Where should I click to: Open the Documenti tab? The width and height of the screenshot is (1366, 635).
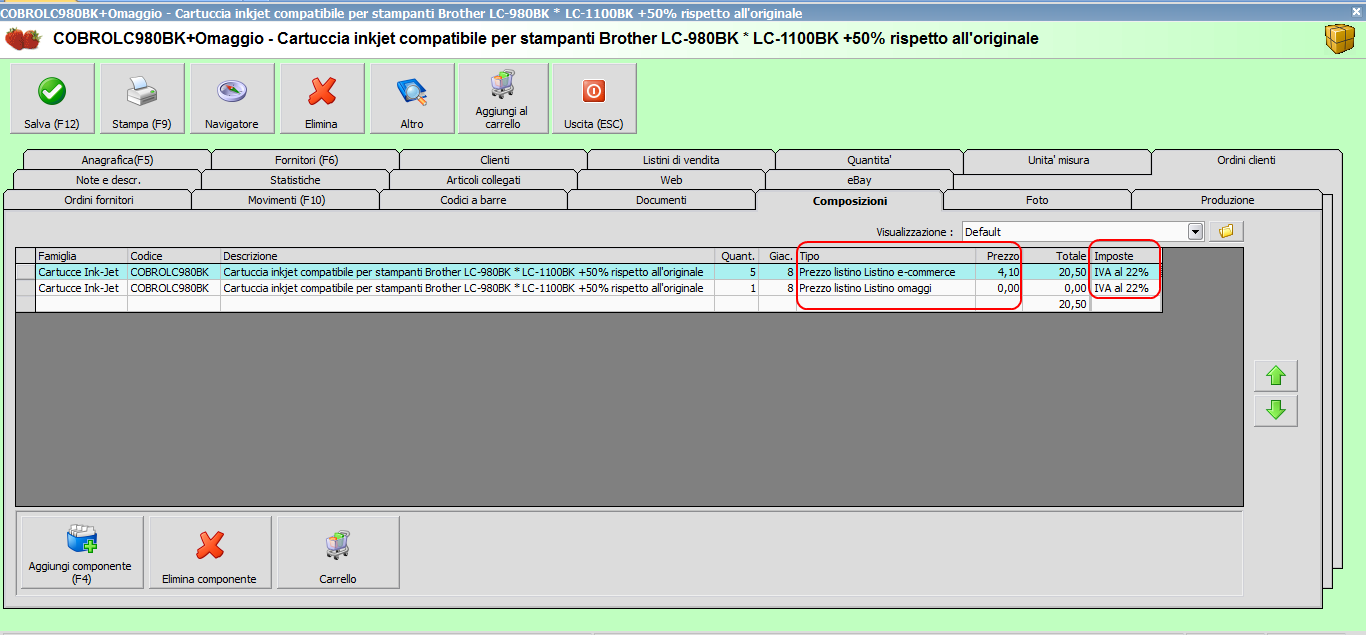click(x=661, y=200)
